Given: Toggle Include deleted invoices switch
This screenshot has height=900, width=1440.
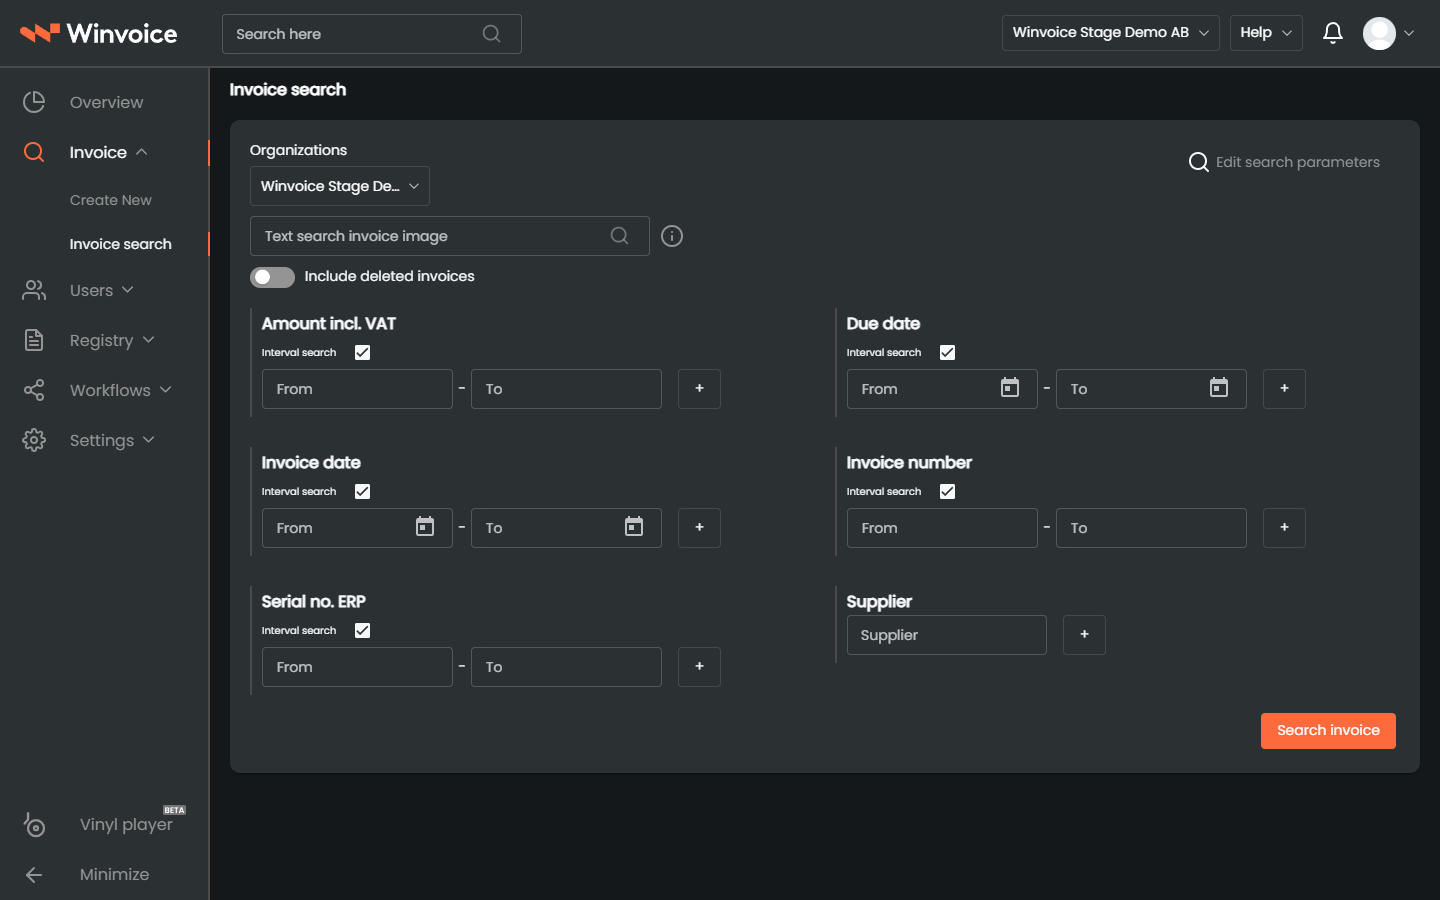Looking at the screenshot, I should pyautogui.click(x=272, y=277).
